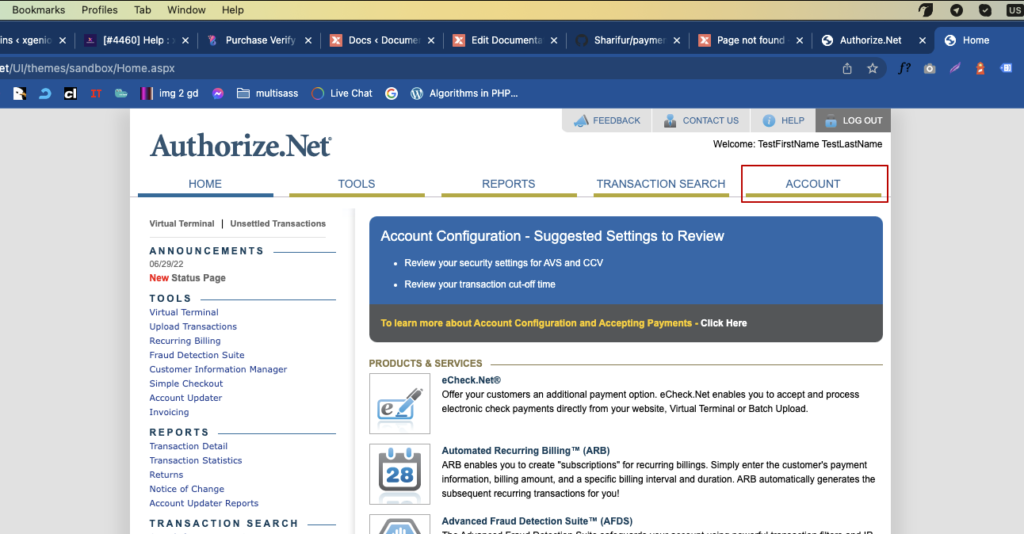Screen dimensions: 1024x534
Task: Open 'Upload Transactions' link
Action: point(193,326)
